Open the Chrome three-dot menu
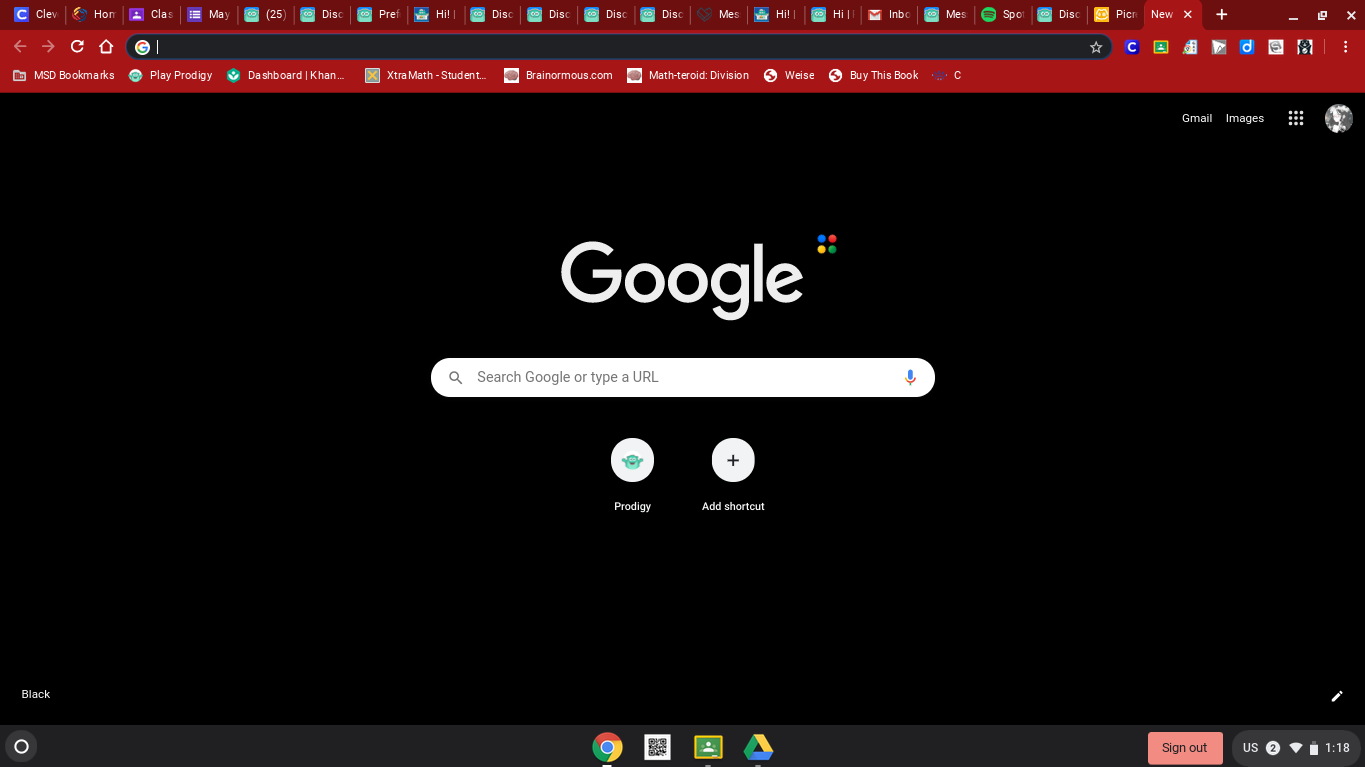This screenshot has height=767, width=1365. click(1345, 47)
